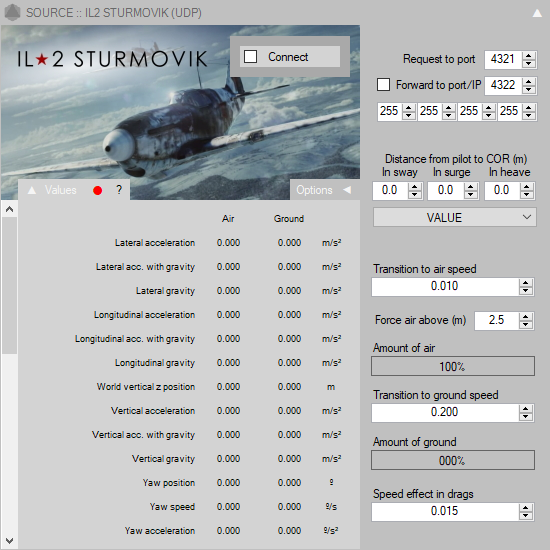Screen dimensions: 550x550
Task: Click the Yaw acceleration Ground value
Action: pos(289,531)
